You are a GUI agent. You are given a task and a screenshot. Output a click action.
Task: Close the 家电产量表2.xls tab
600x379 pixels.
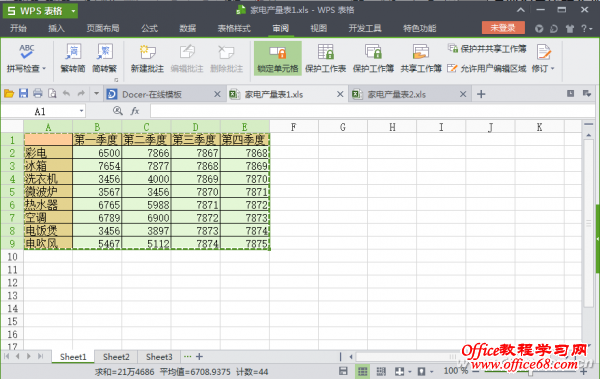coord(463,94)
